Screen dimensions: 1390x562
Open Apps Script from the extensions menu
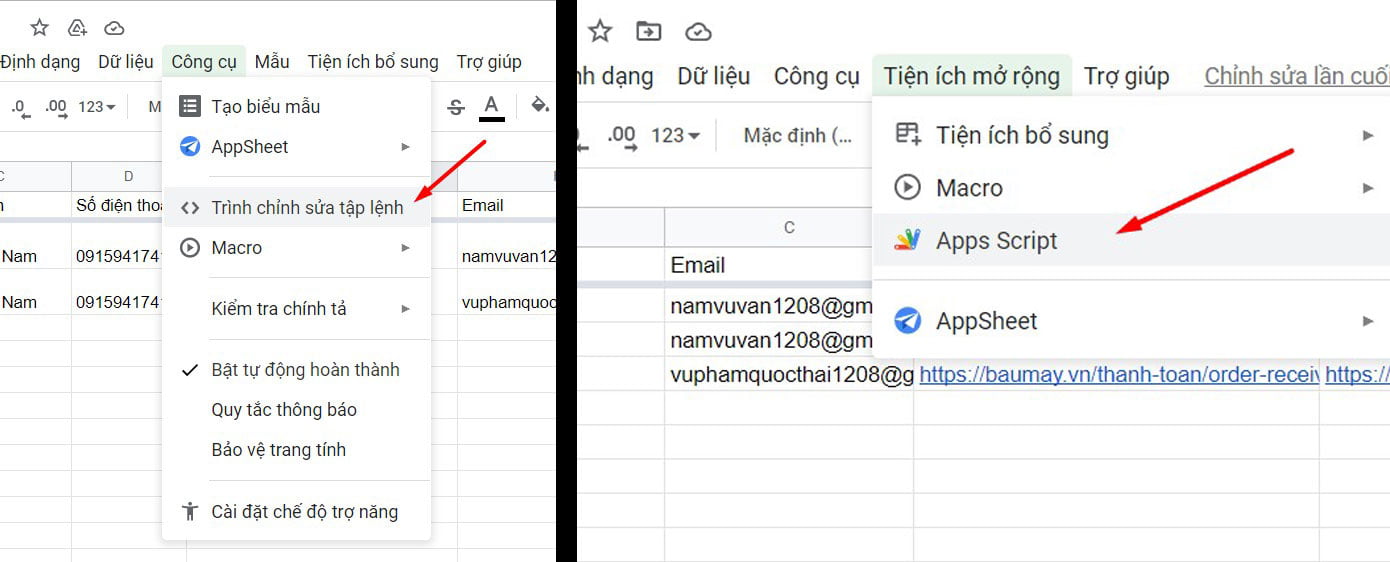click(996, 241)
